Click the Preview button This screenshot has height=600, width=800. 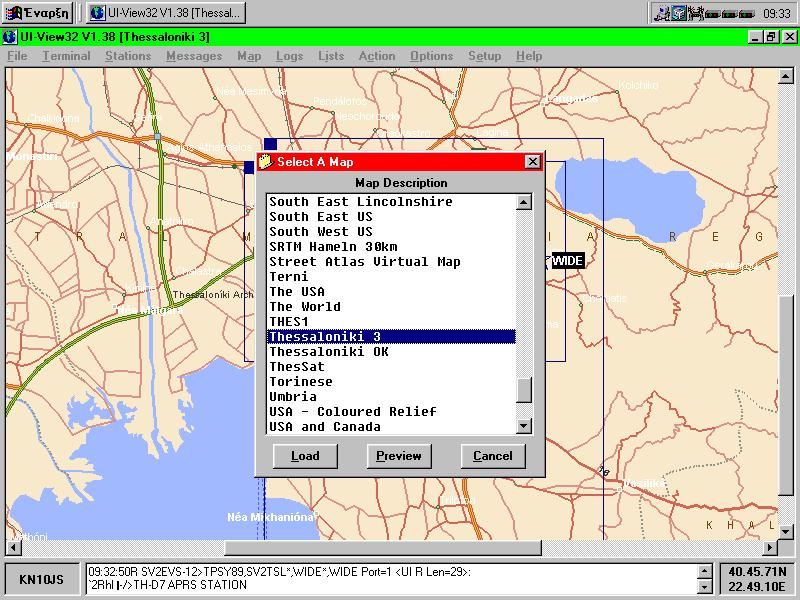coord(399,456)
